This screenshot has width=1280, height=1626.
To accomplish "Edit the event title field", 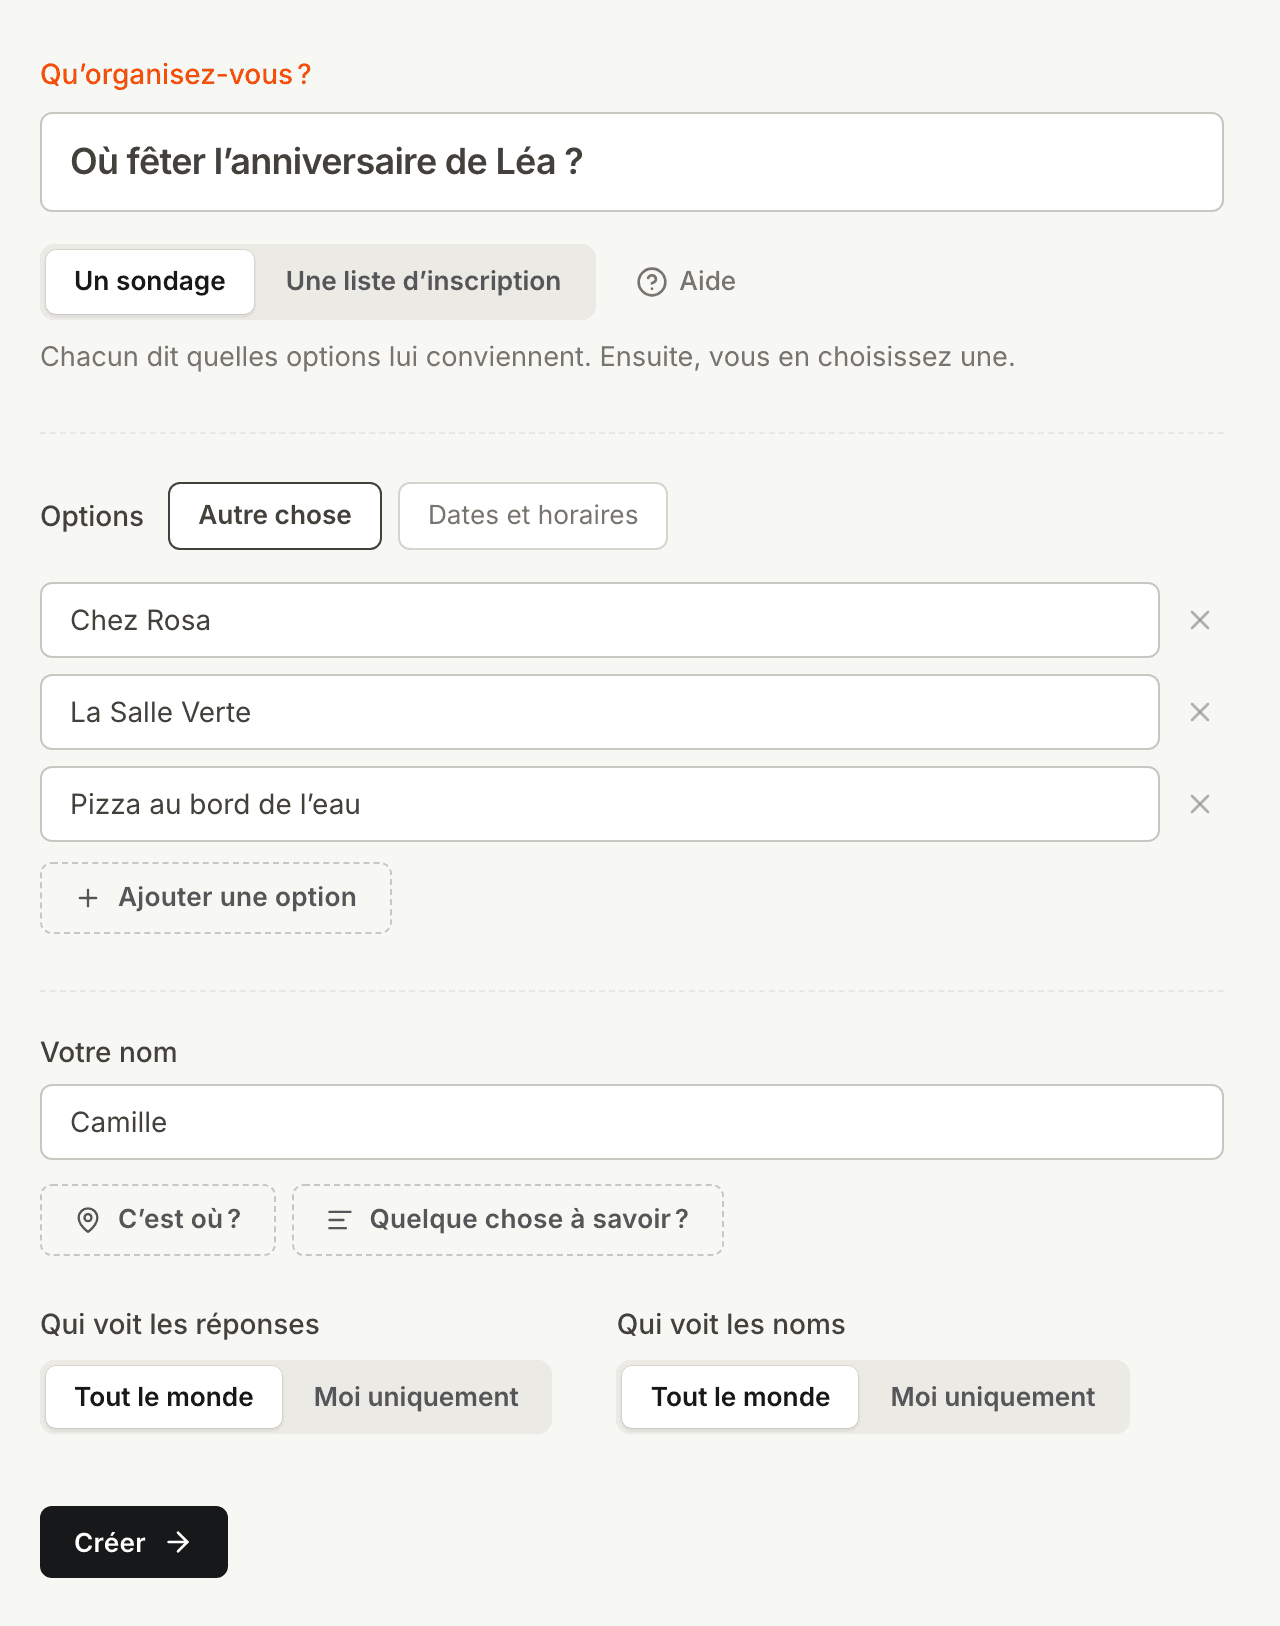I will 632,162.
